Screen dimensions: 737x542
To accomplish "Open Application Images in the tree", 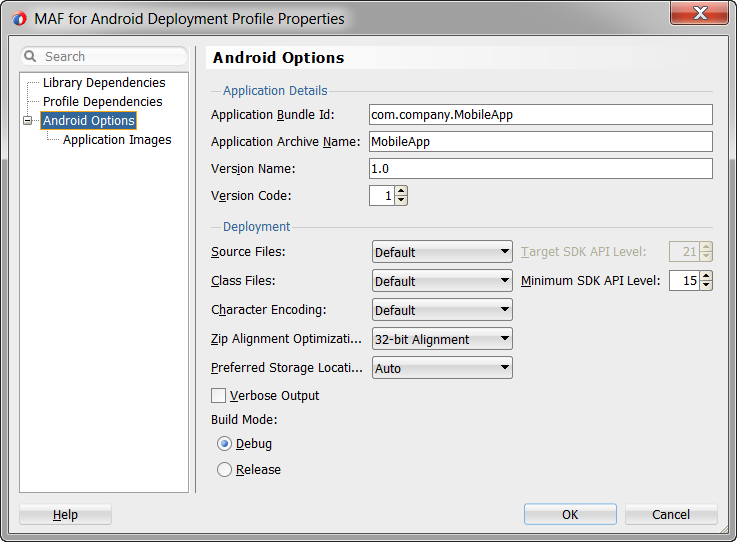I will click(117, 140).
